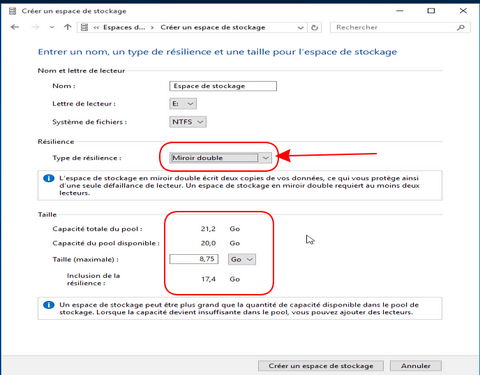Screen dimensions: 480x375
Task: Click the Annuler button
Action: click(x=416, y=366)
